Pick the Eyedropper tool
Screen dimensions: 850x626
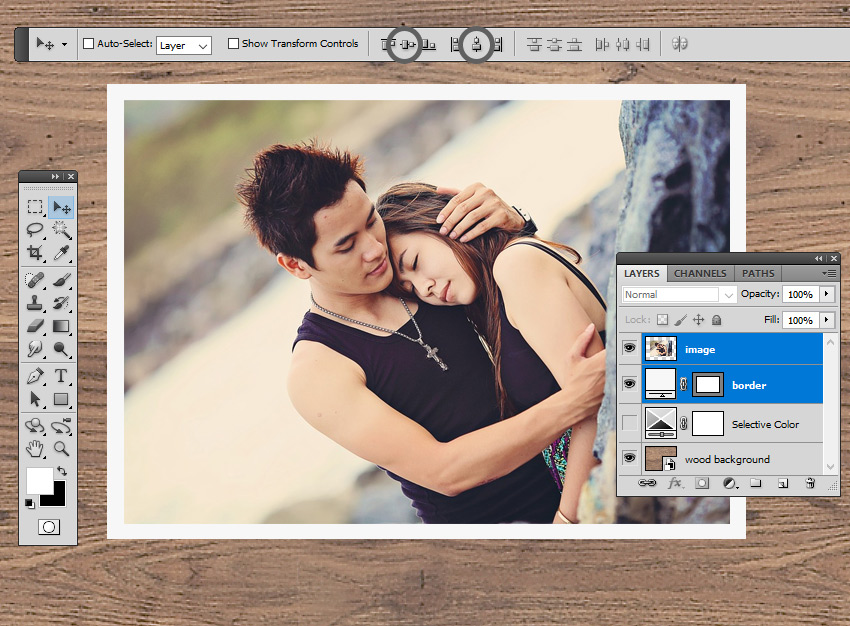point(61,253)
